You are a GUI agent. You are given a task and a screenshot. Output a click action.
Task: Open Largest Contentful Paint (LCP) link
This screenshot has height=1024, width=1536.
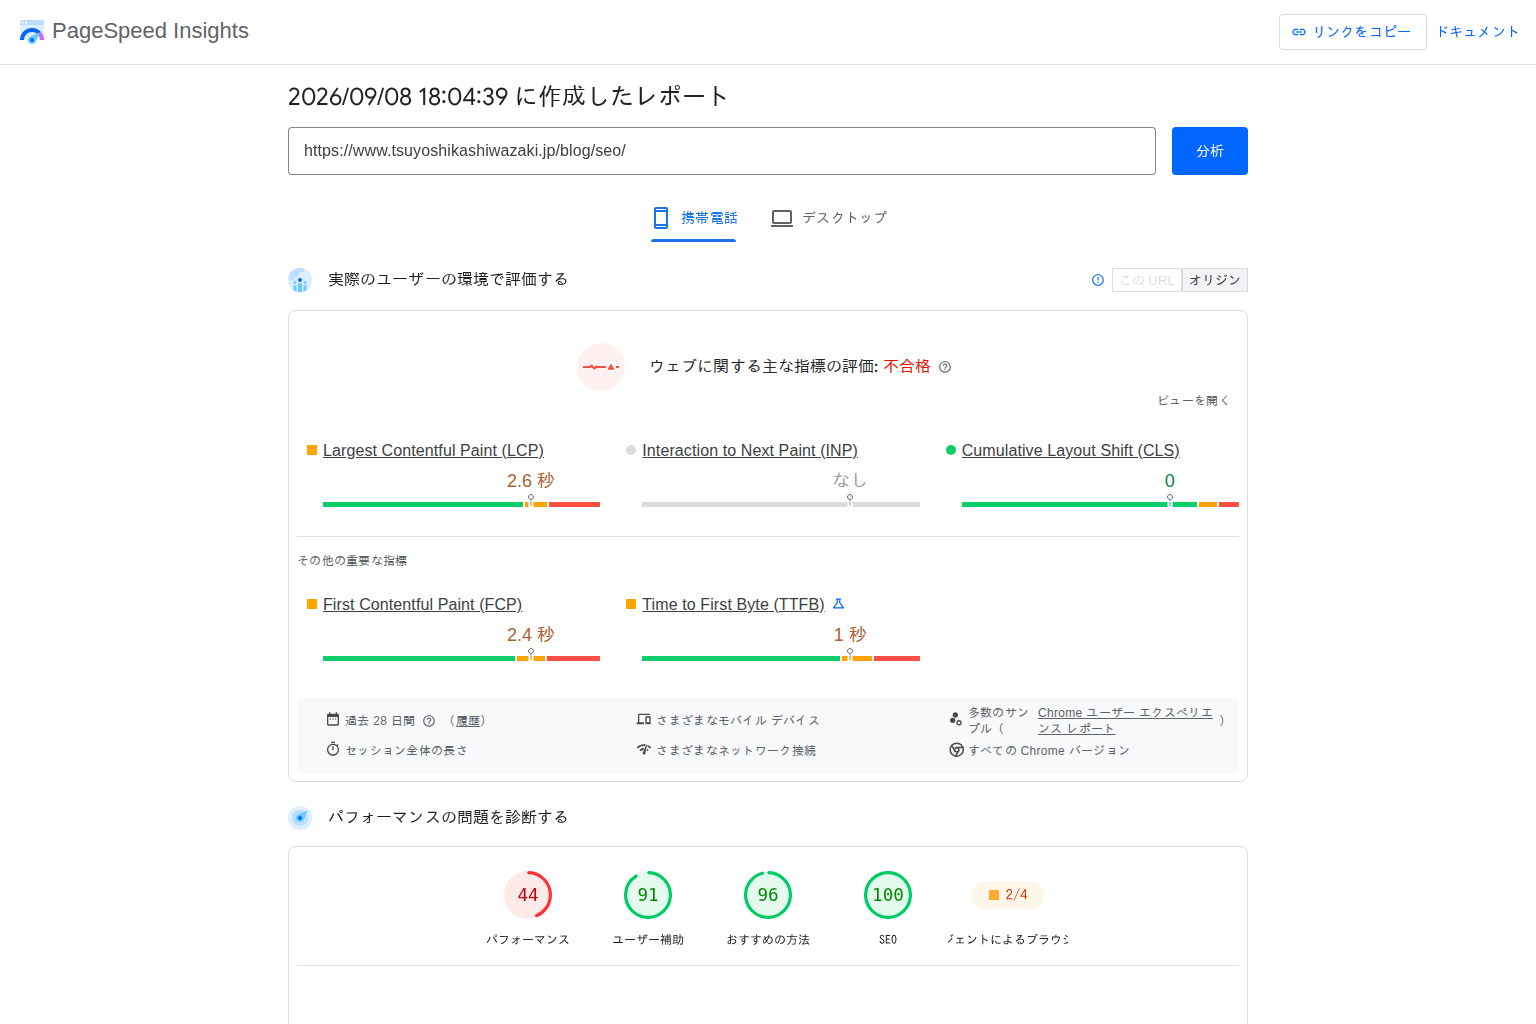click(x=433, y=451)
